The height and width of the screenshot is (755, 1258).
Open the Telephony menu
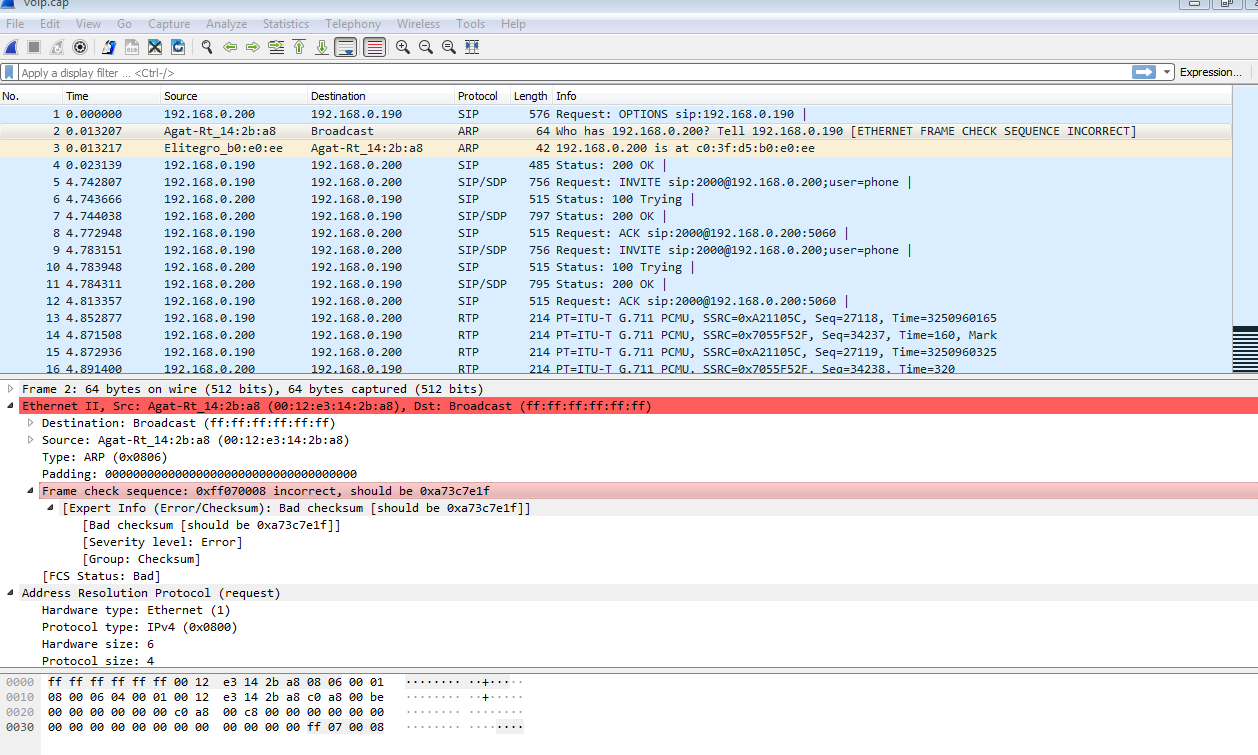pyautogui.click(x=352, y=24)
